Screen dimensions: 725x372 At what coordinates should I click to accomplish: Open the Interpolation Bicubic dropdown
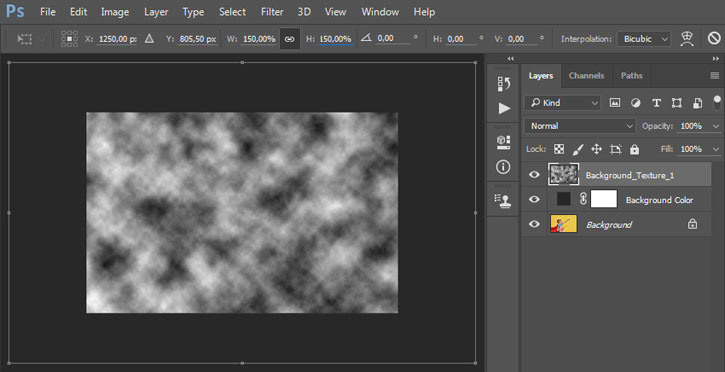coord(644,39)
